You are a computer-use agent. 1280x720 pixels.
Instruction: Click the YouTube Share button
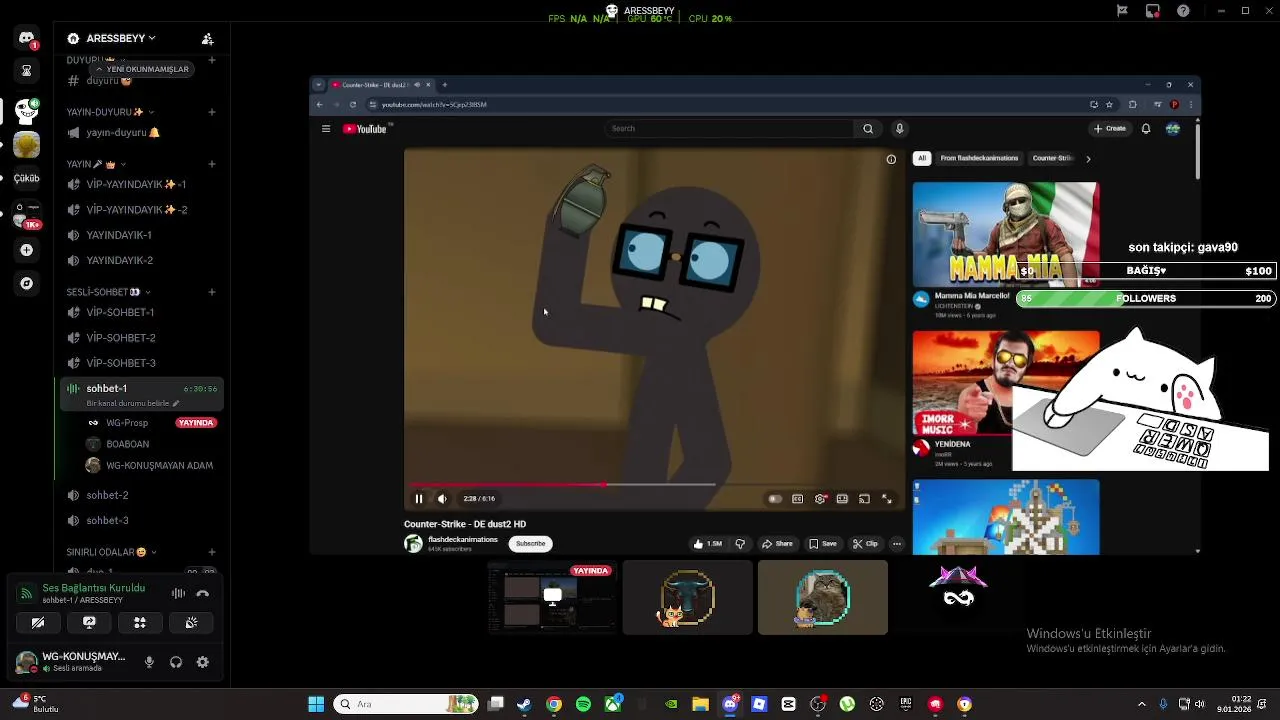pos(777,544)
